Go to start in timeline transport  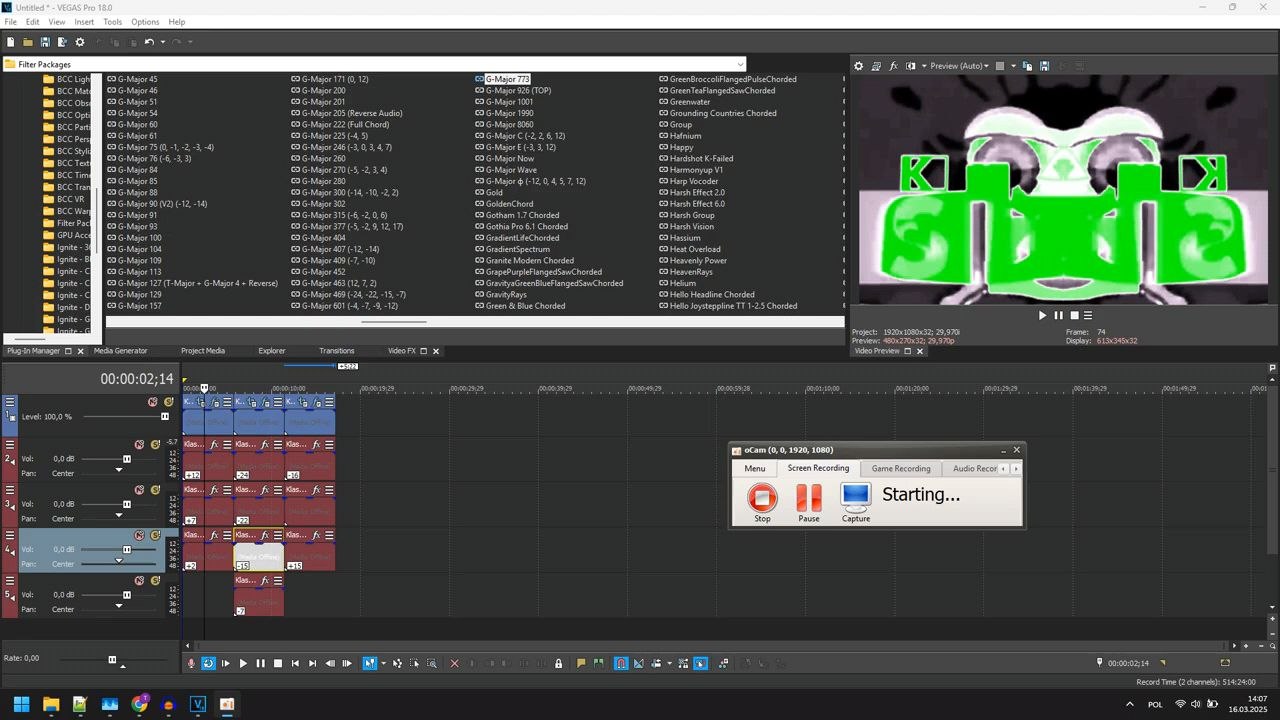click(295, 663)
